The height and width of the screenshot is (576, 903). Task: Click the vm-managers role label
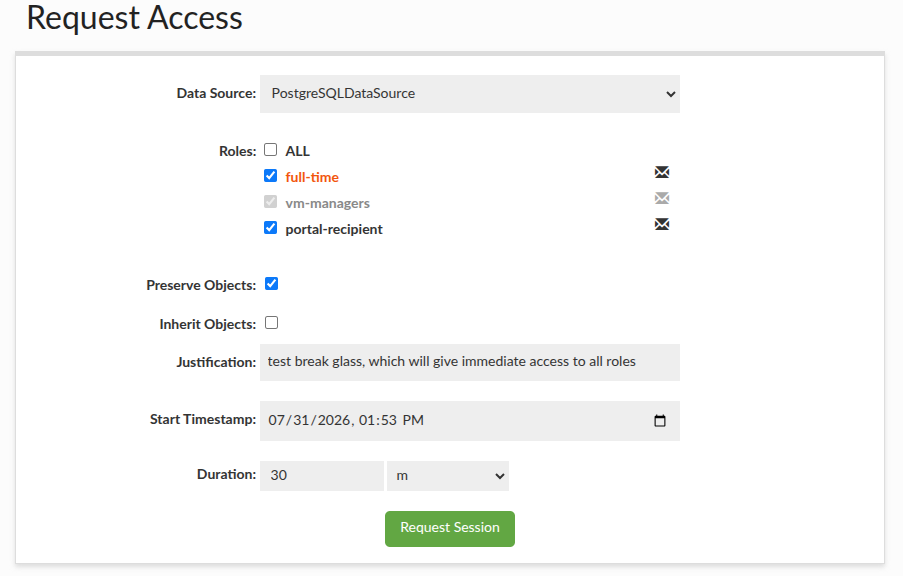pos(328,203)
